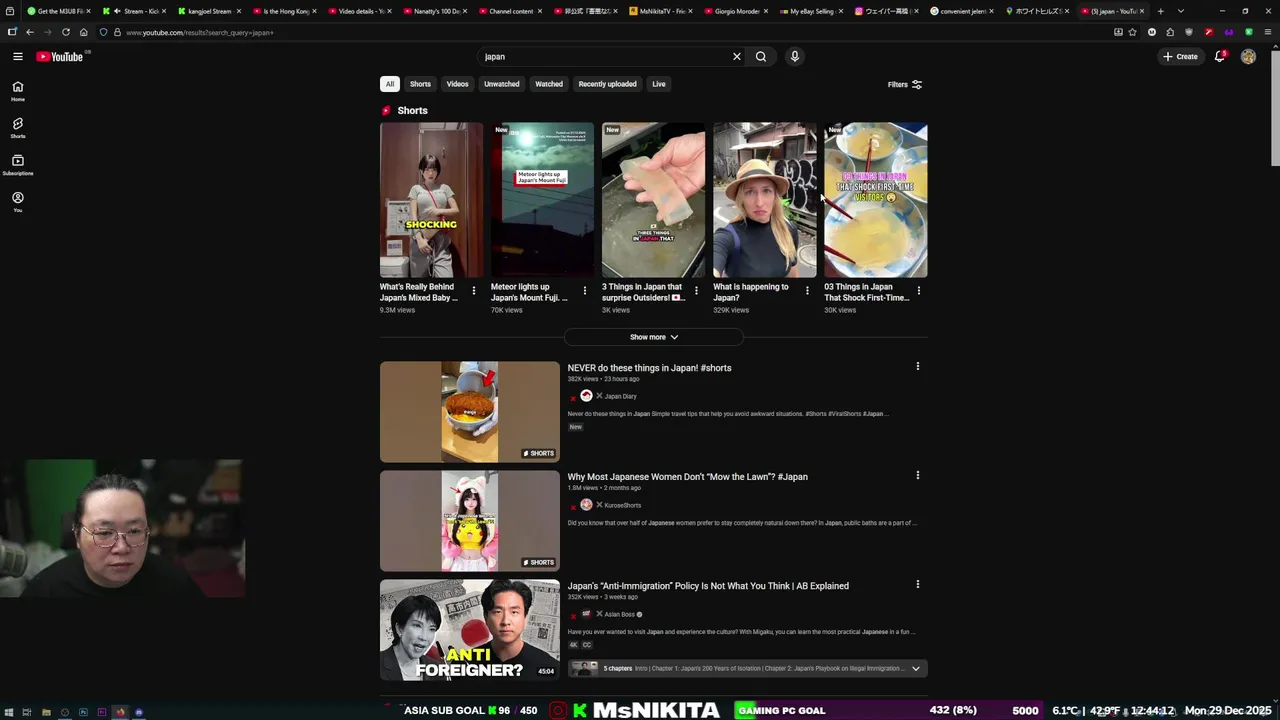
Task: Click the Create button
Action: click(x=1181, y=57)
